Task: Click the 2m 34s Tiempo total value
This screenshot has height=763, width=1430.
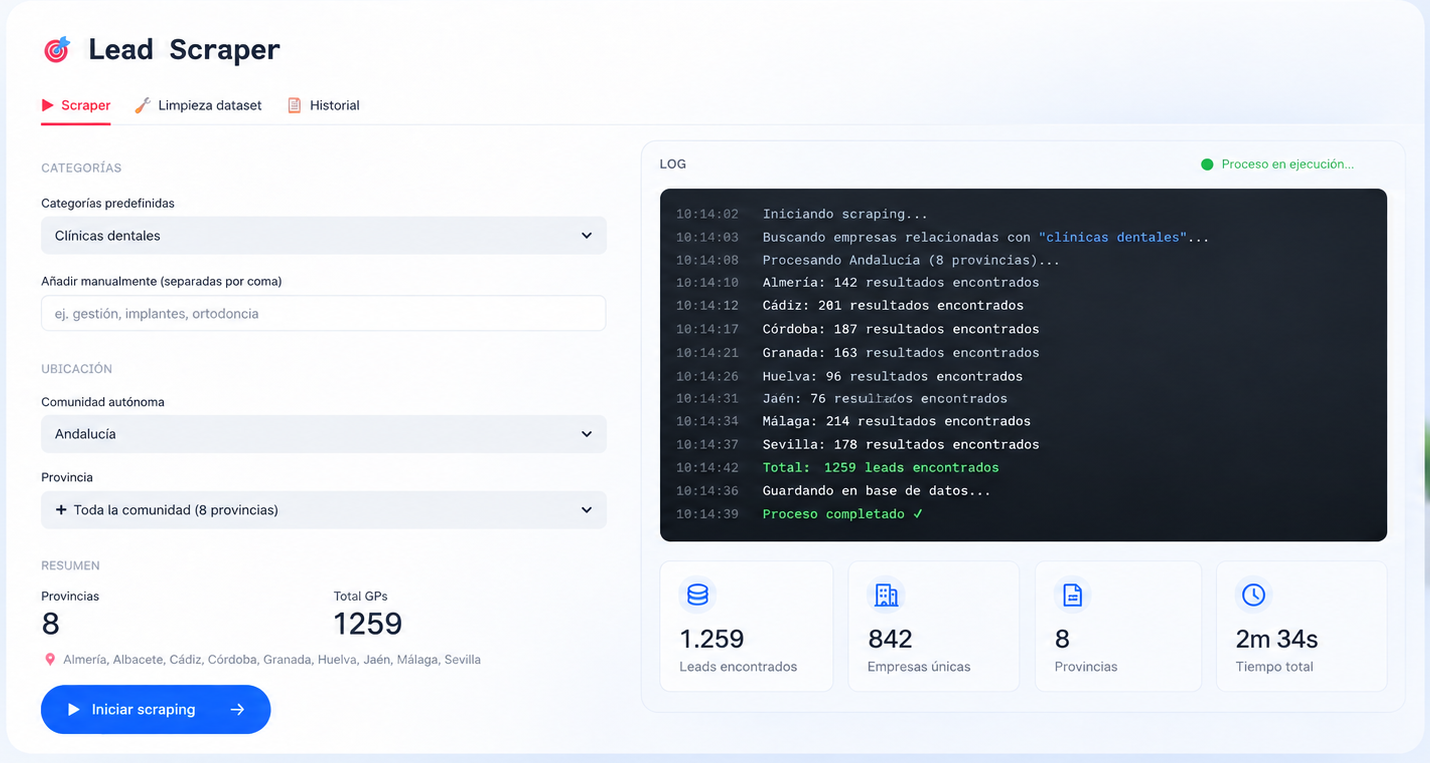Action: pyautogui.click(x=1277, y=639)
